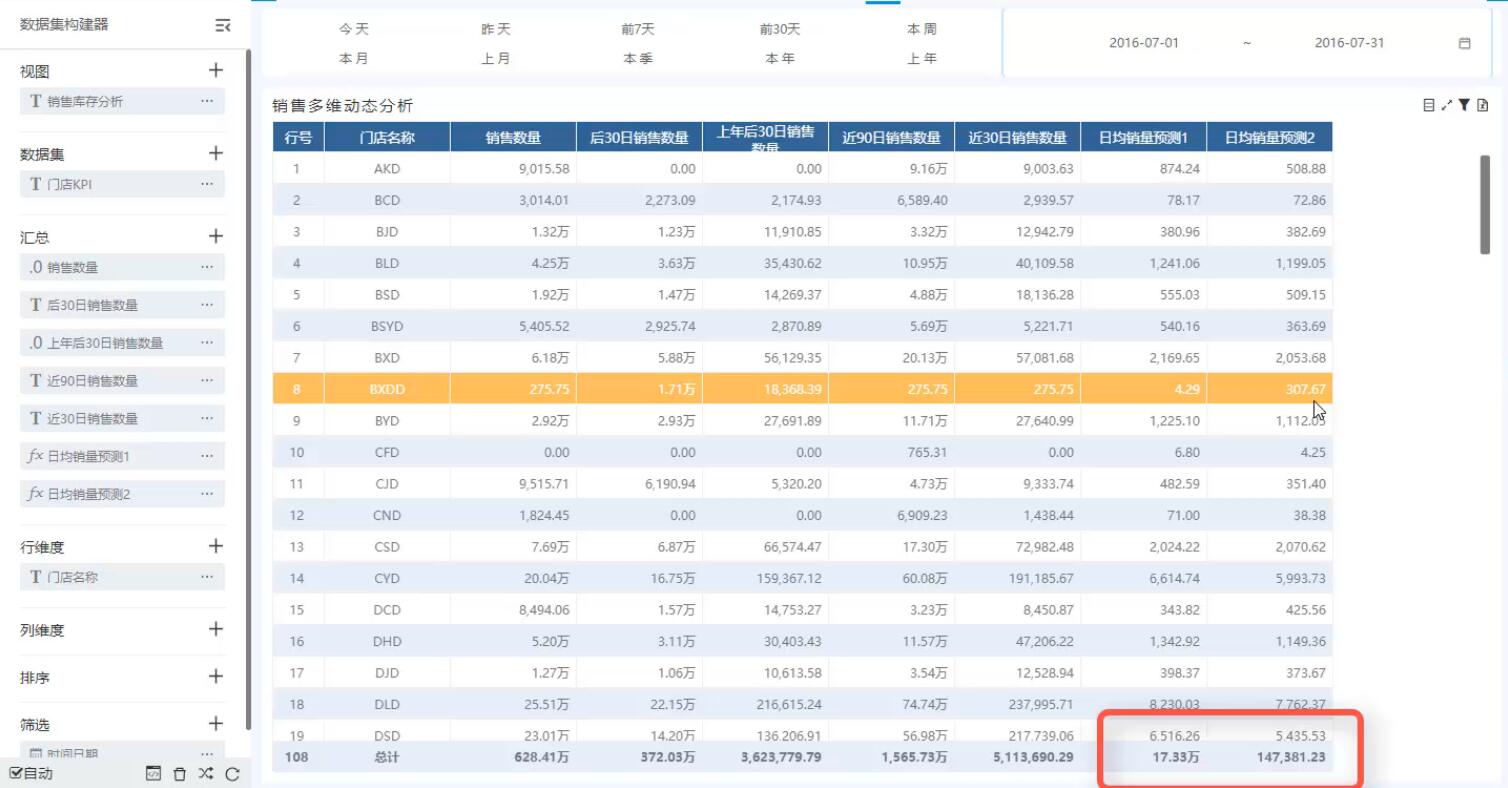The width and height of the screenshot is (1508, 788).
Task: Export table using the Excel file icon
Action: (1483, 105)
